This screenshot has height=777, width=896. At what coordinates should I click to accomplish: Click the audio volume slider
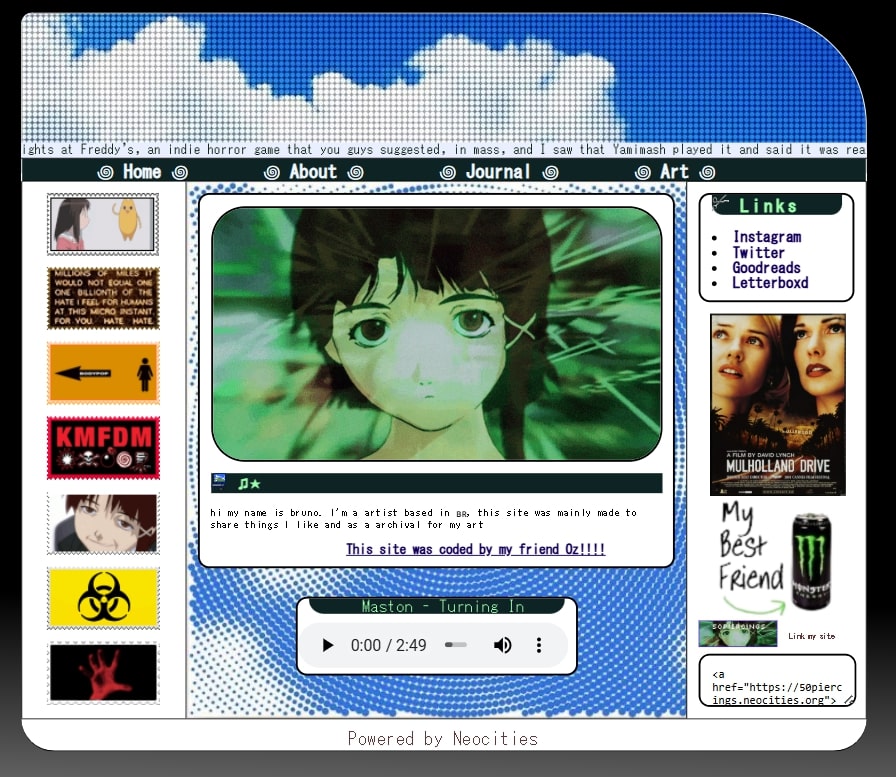click(x=457, y=646)
